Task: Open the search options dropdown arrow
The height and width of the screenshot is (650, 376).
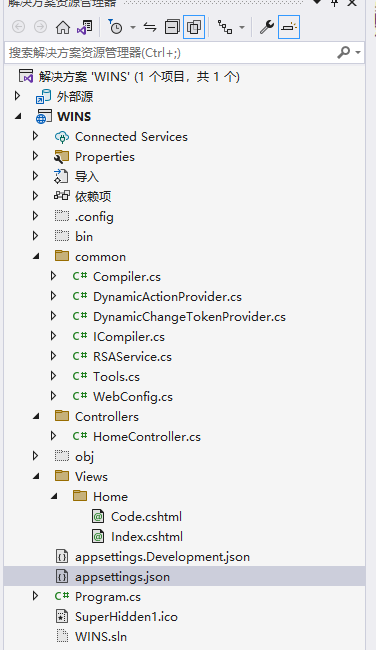Action: pyautogui.click(x=358, y=53)
